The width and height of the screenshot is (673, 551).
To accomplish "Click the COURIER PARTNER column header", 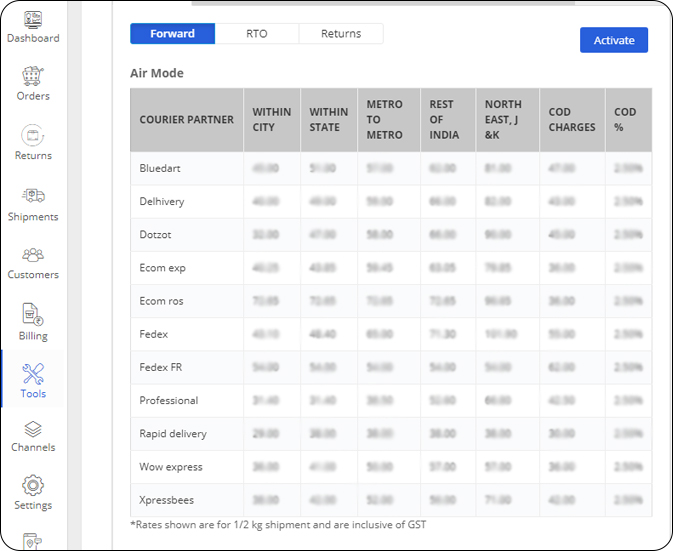I will (187, 120).
